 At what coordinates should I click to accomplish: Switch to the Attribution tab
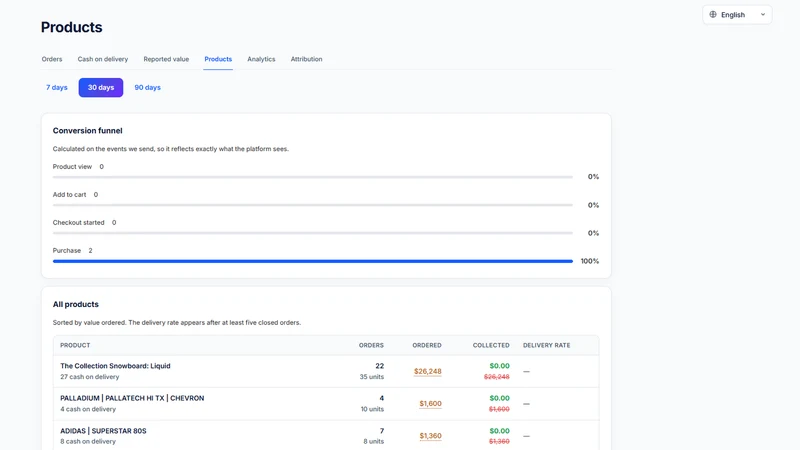coord(306,59)
